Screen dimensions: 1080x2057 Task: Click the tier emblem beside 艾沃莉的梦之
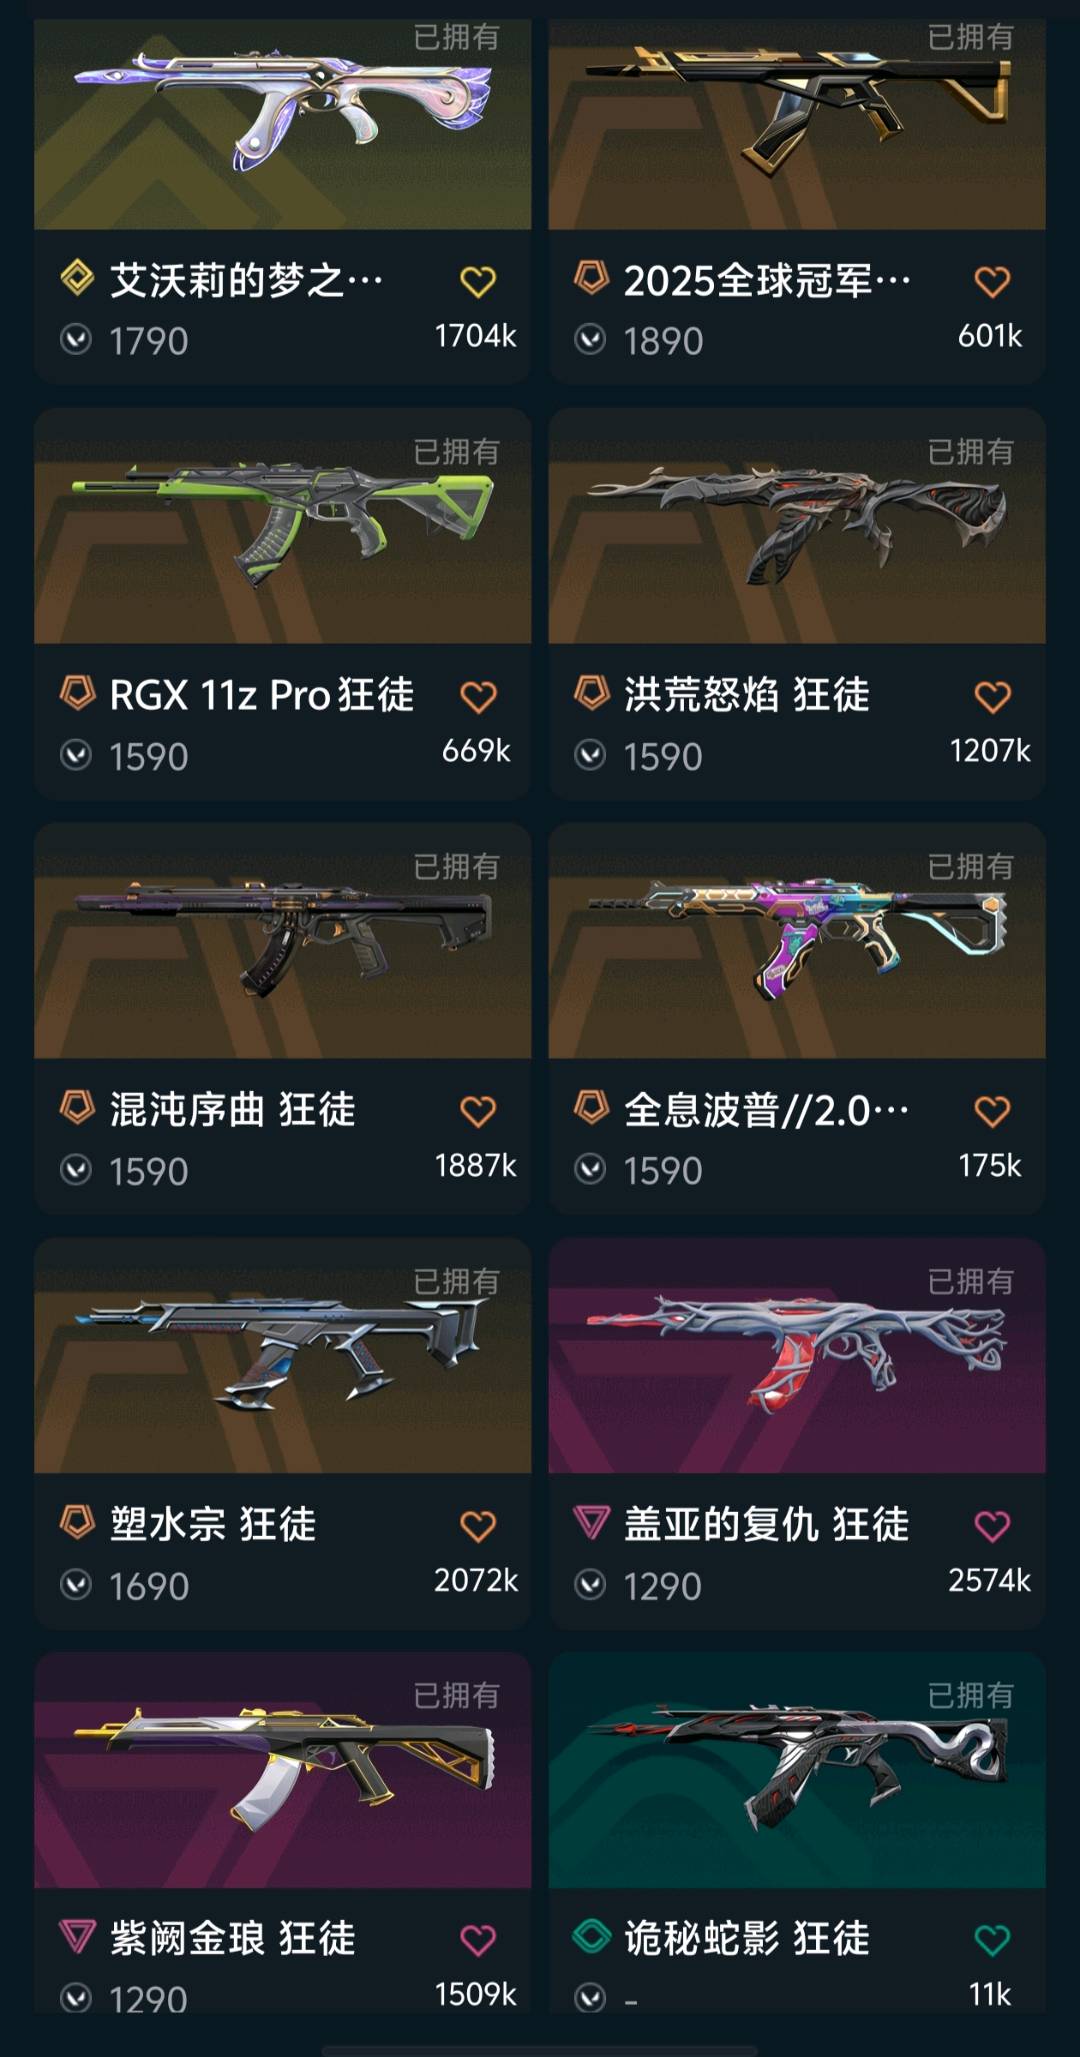77,278
